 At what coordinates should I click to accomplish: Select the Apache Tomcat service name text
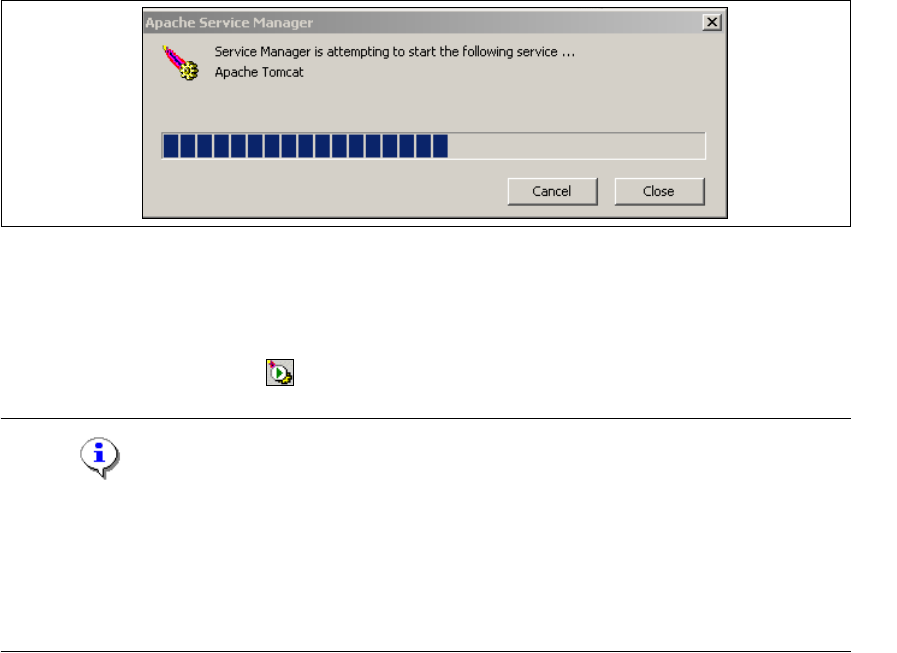(x=259, y=72)
